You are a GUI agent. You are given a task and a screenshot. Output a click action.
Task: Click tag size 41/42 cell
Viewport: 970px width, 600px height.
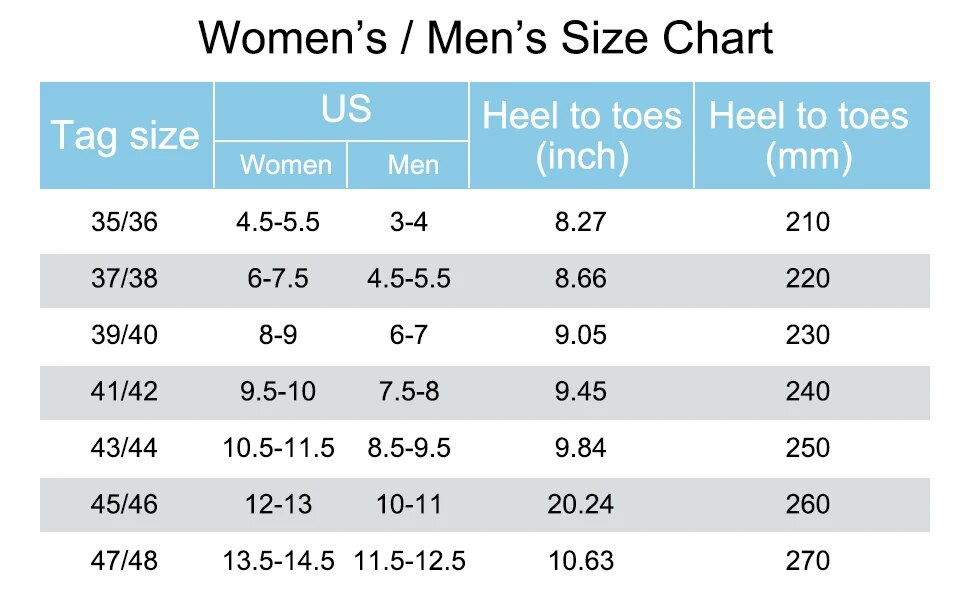point(124,392)
